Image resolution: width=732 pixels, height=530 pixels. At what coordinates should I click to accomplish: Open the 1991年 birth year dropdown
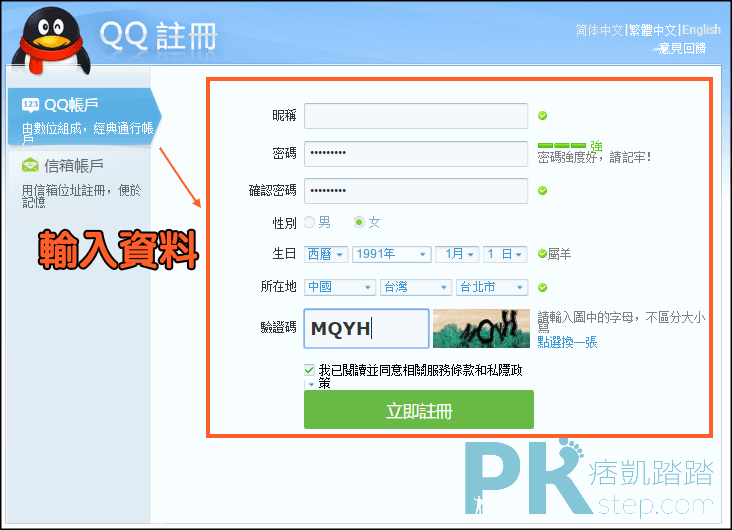coord(392,254)
